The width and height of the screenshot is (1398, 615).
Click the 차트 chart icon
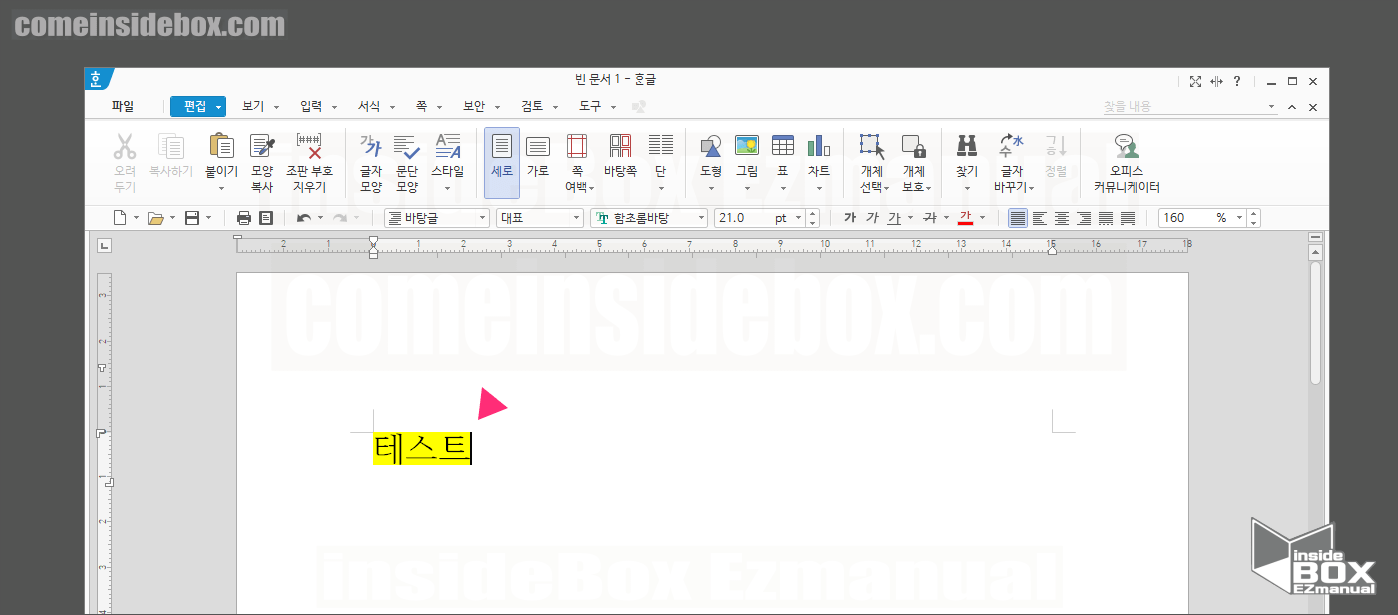click(819, 147)
